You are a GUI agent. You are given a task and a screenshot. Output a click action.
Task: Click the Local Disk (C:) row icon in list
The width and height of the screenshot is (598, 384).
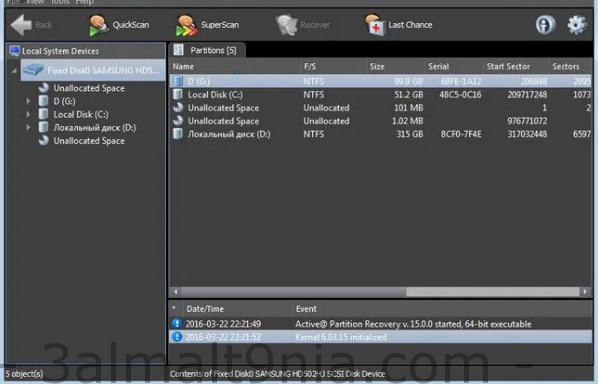click(178, 94)
